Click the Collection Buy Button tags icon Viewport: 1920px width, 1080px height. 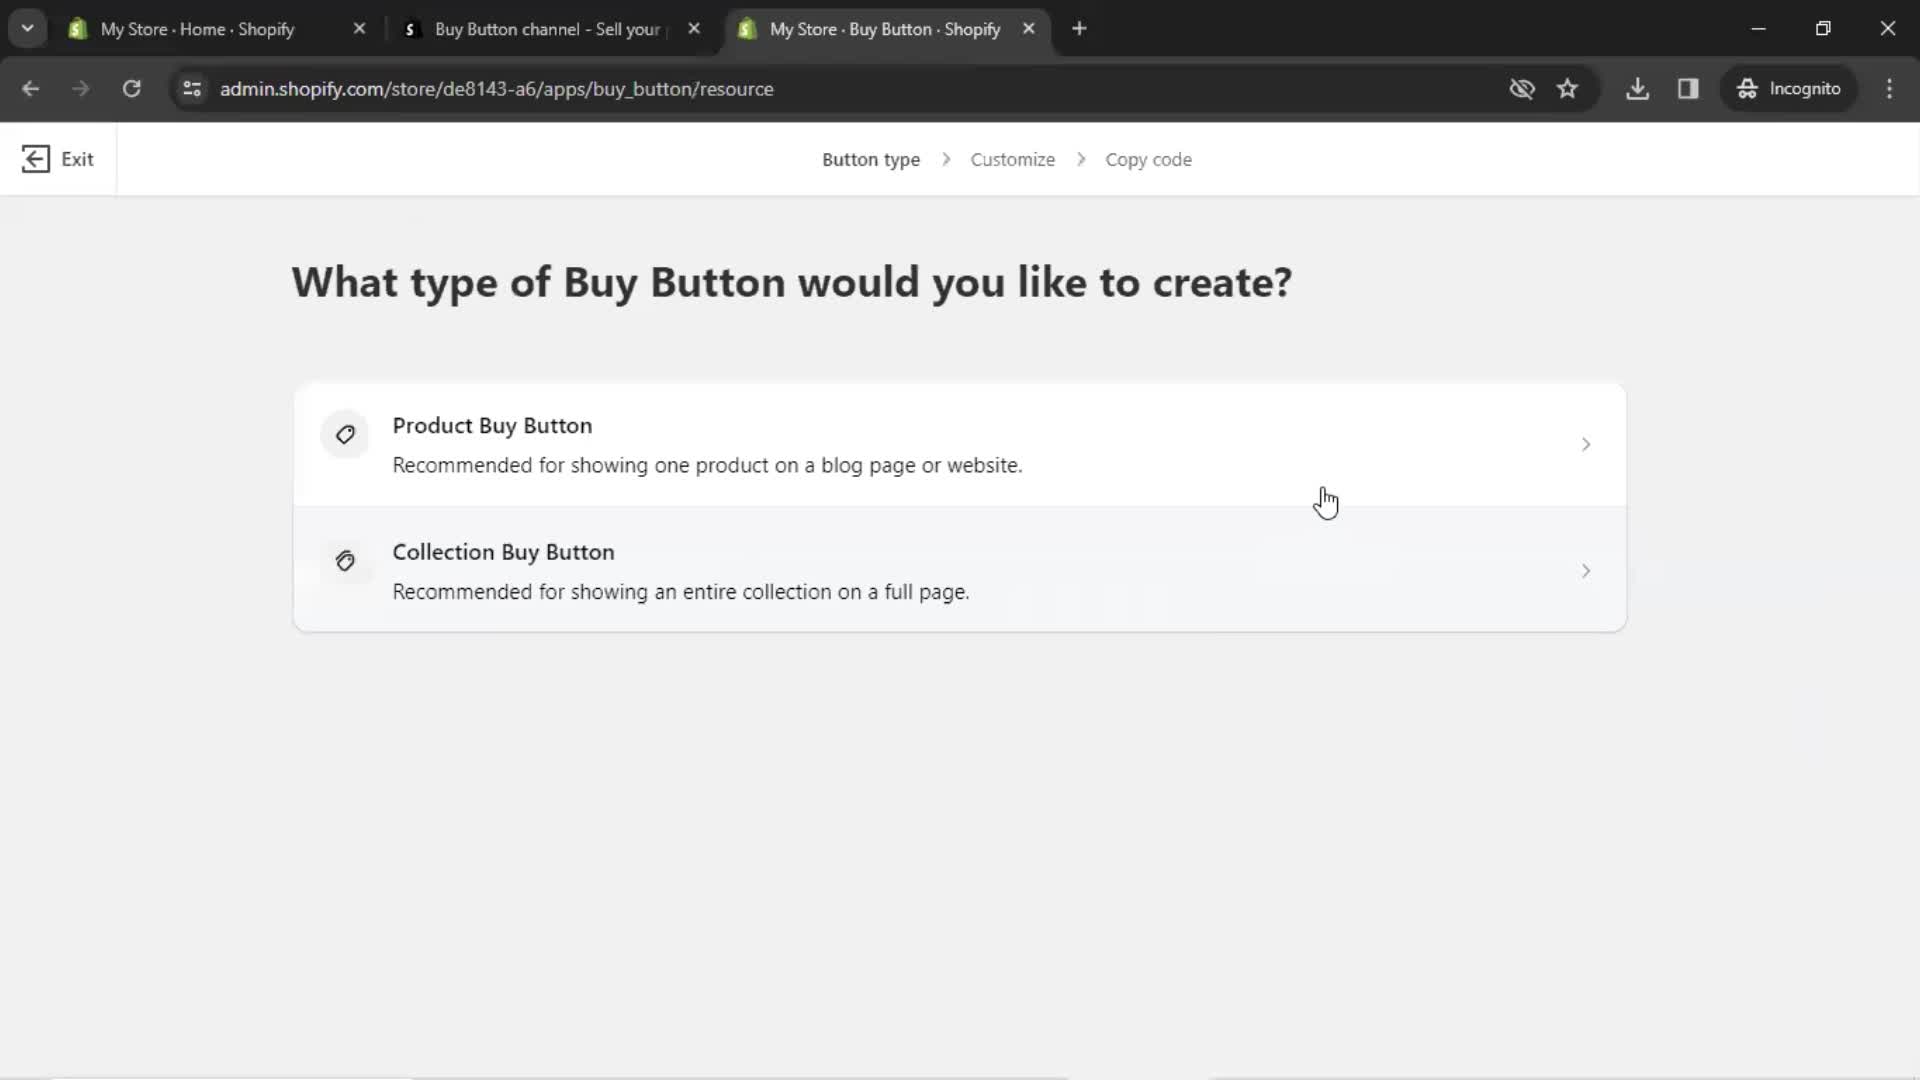[x=345, y=561]
